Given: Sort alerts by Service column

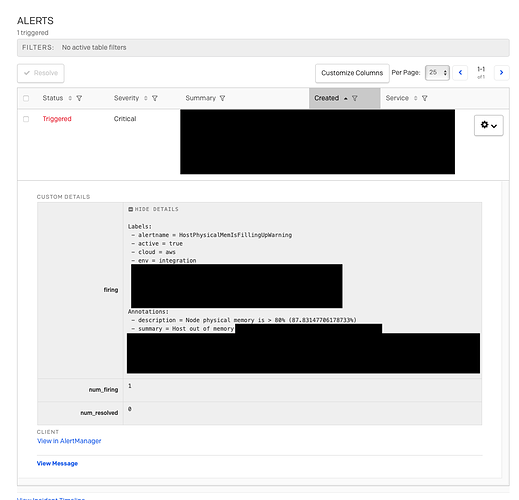Looking at the screenshot, I should [415, 98].
